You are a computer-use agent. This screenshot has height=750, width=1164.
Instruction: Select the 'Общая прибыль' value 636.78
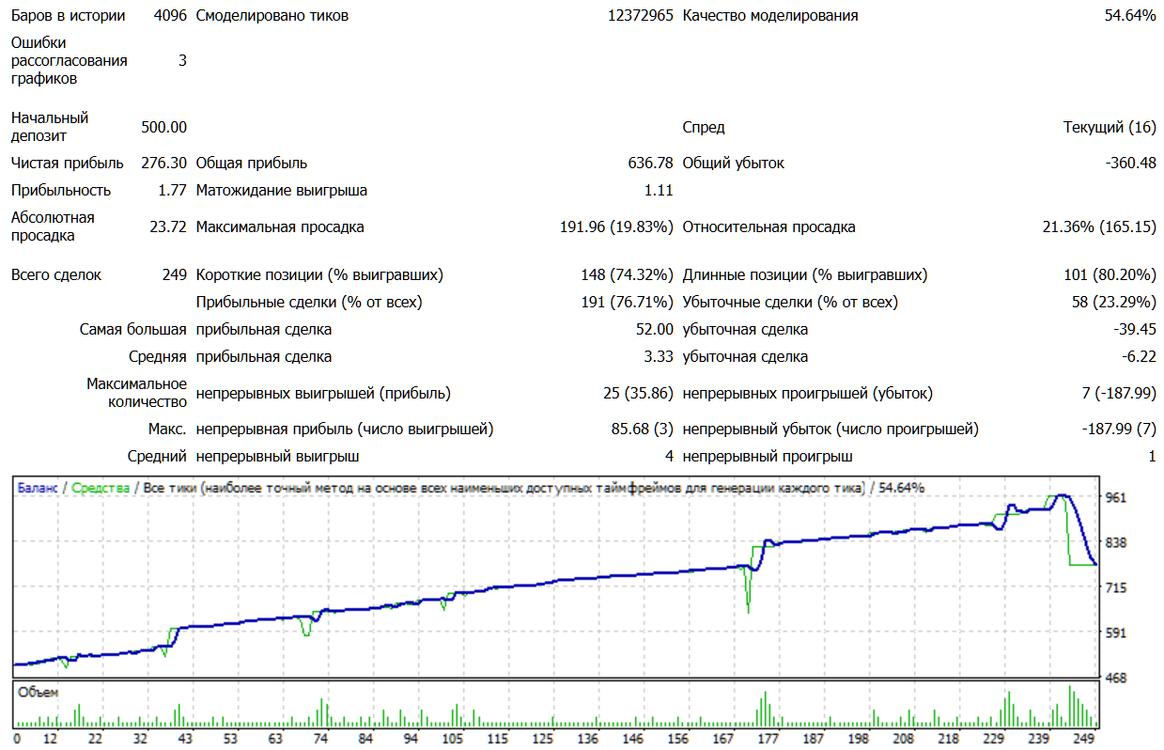(650, 163)
